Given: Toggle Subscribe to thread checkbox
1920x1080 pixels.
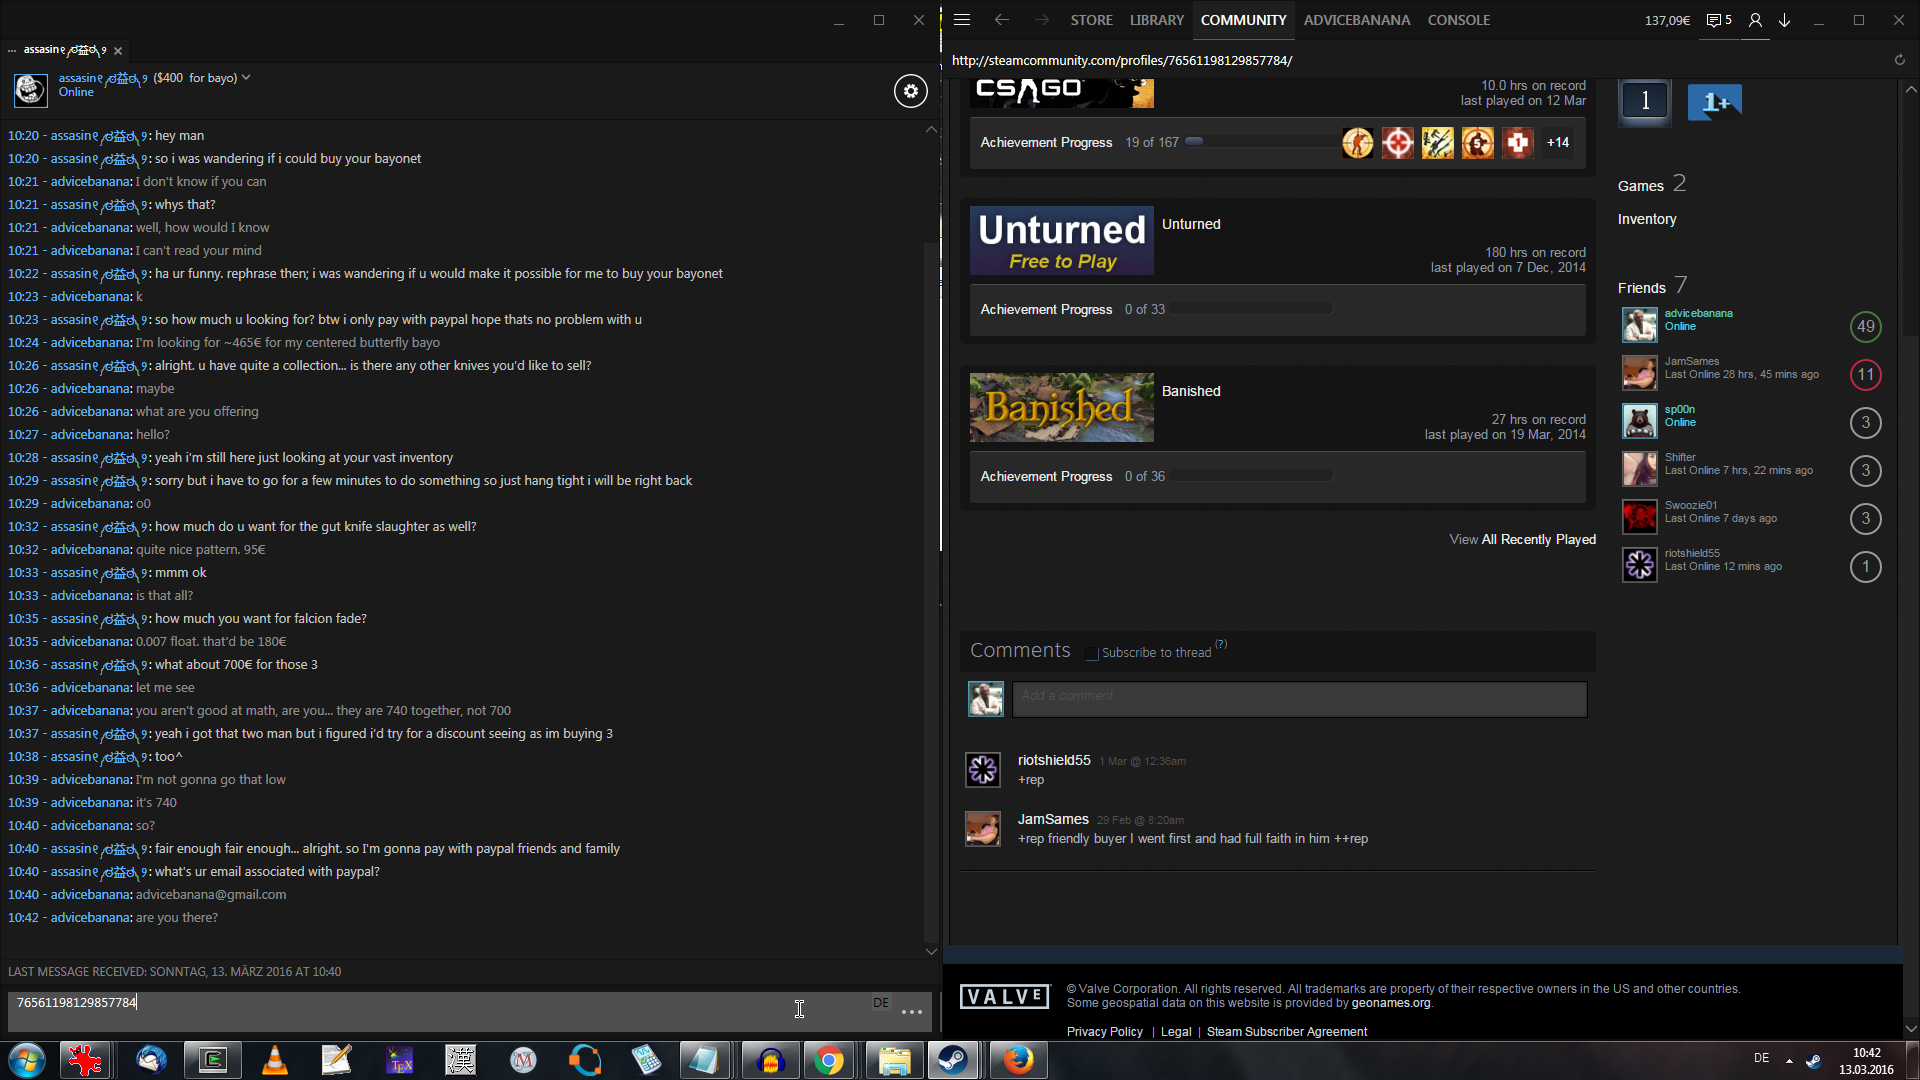Looking at the screenshot, I should (1092, 653).
